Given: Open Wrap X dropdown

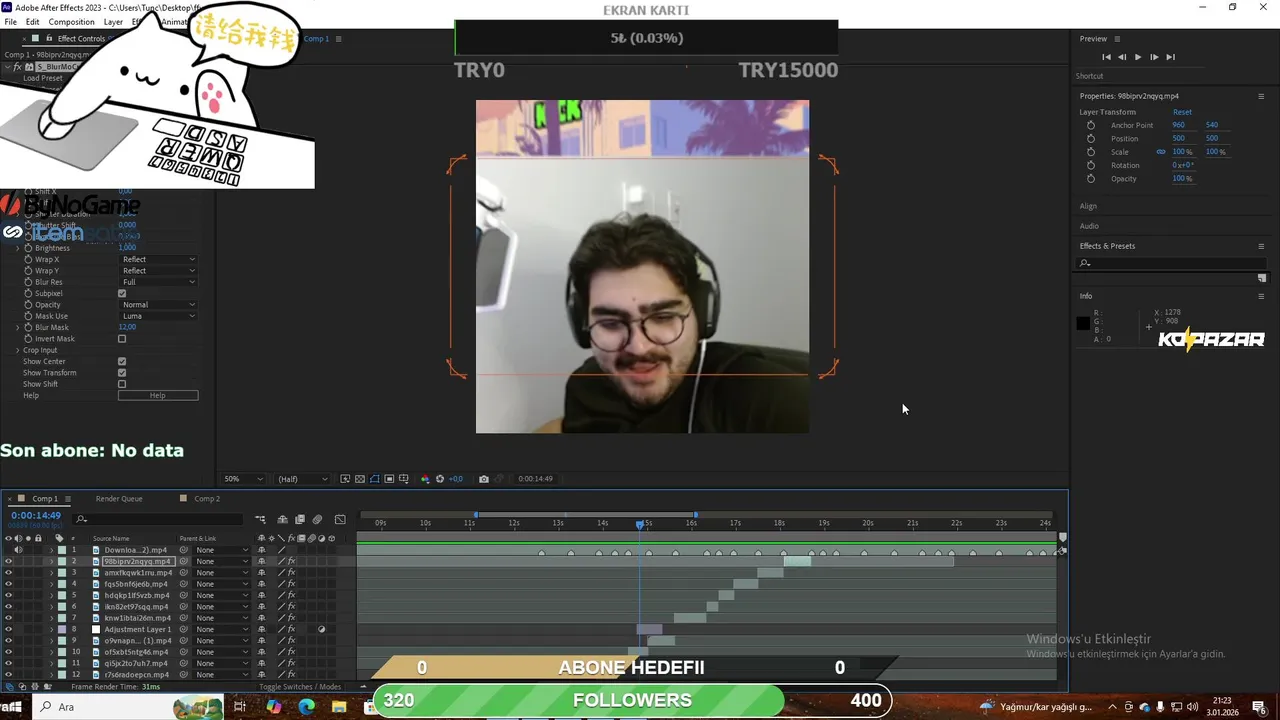Looking at the screenshot, I should click(x=158, y=259).
